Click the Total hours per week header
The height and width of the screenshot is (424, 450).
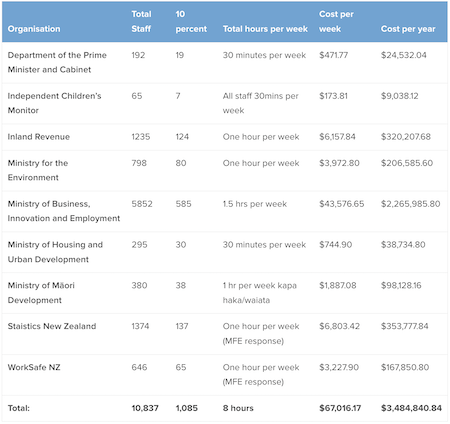pyautogui.click(x=265, y=29)
